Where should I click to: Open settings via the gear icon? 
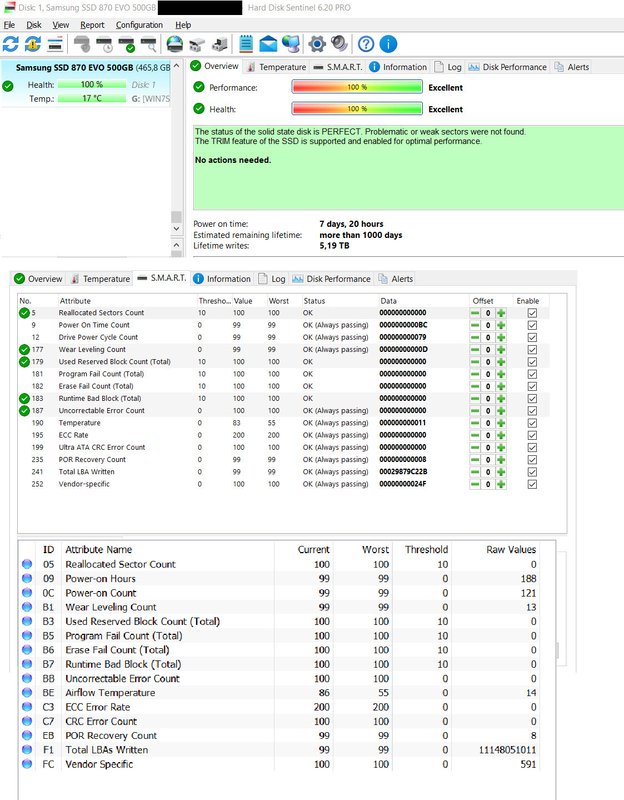(317, 44)
